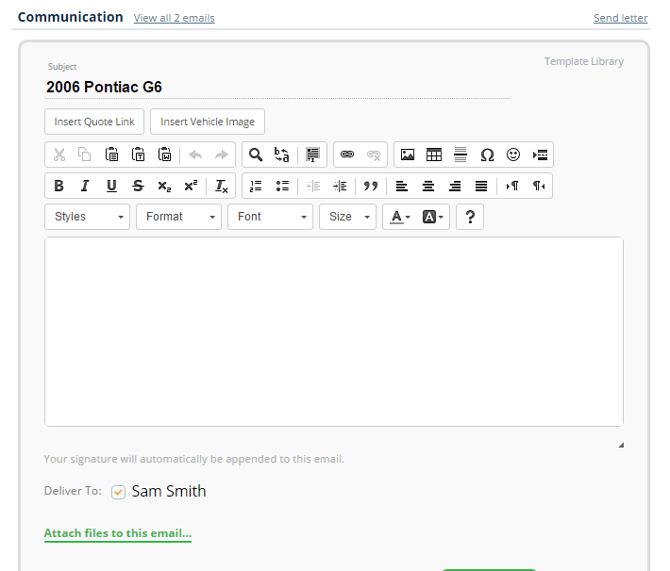Decrease indent of text
Screen dimensions: 670x571
[x=313, y=186]
